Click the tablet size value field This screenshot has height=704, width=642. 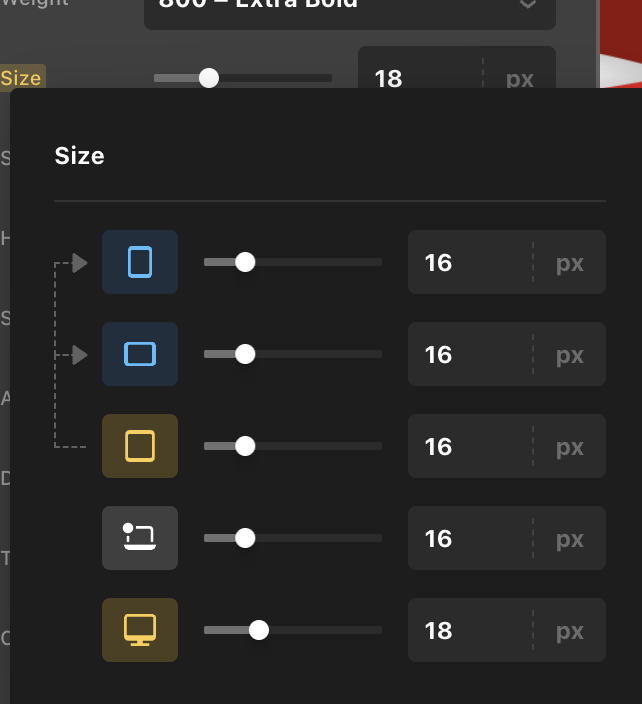click(x=465, y=446)
